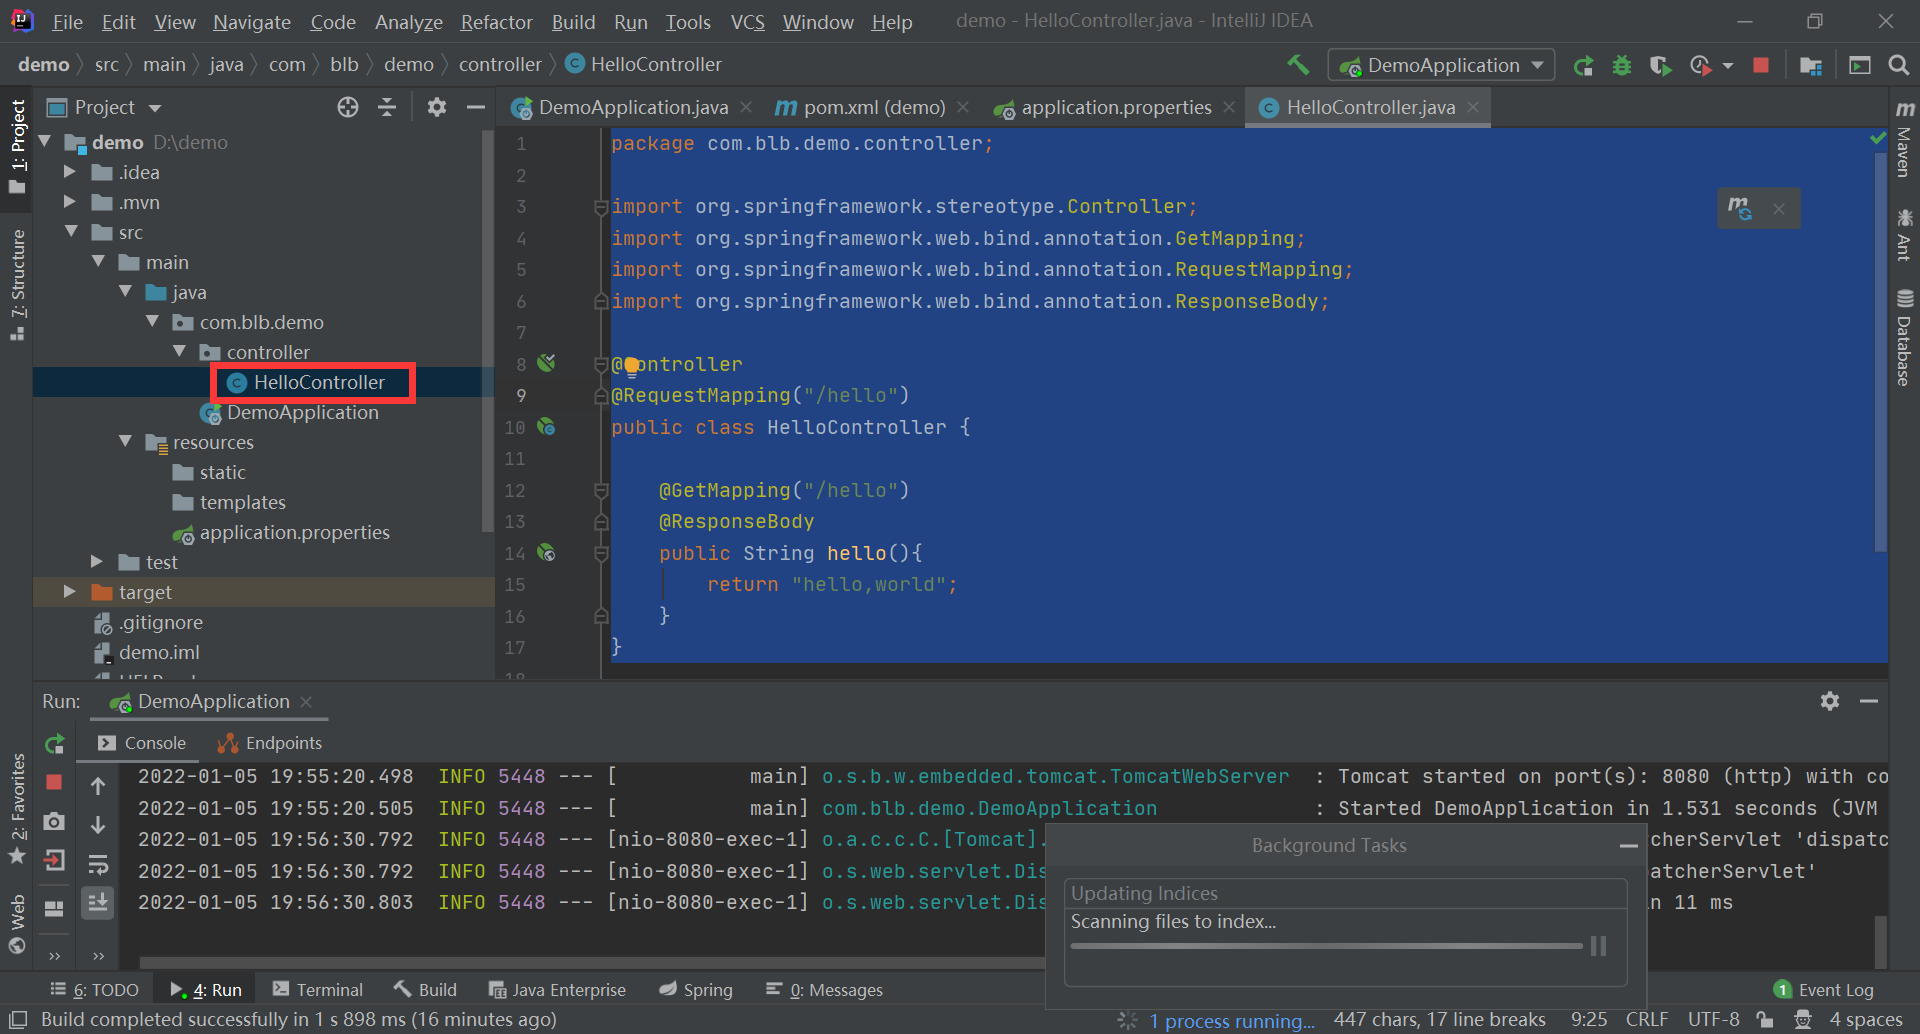
Task: Open Search Everywhere magnifier icon
Action: click(x=1898, y=65)
